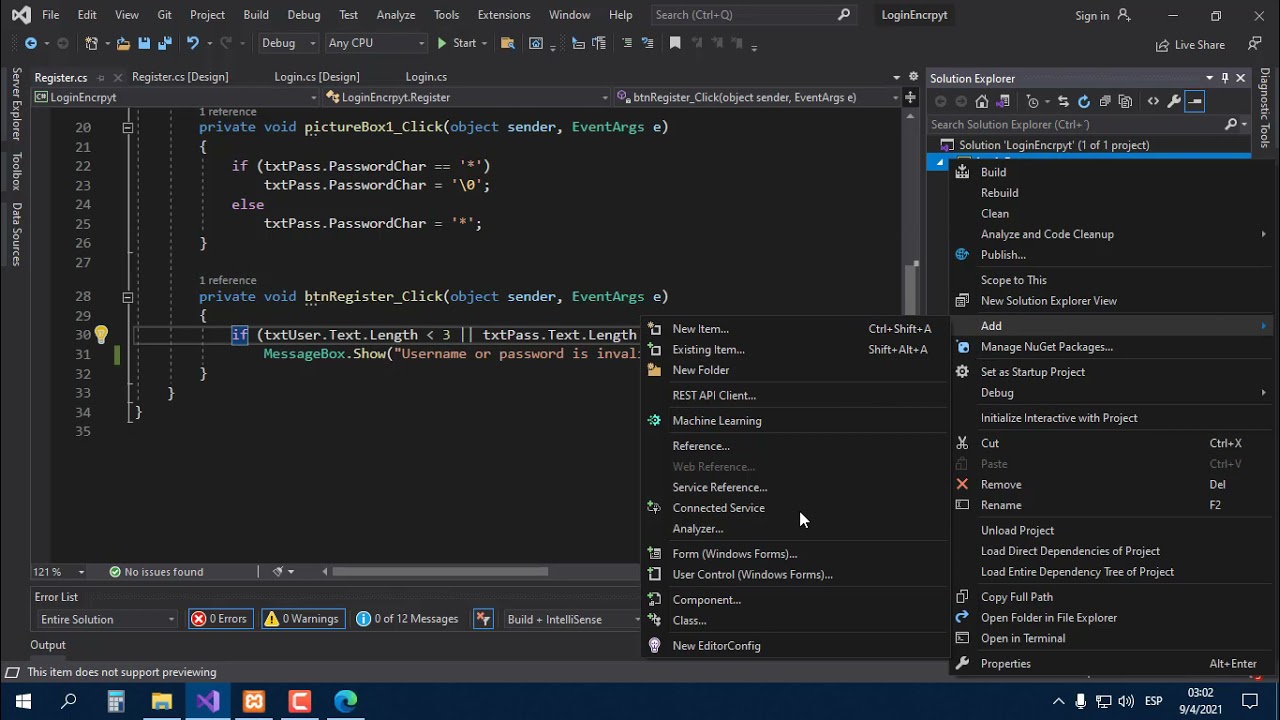Click the Collapse All icon in Solution Explorer

click(x=1105, y=101)
